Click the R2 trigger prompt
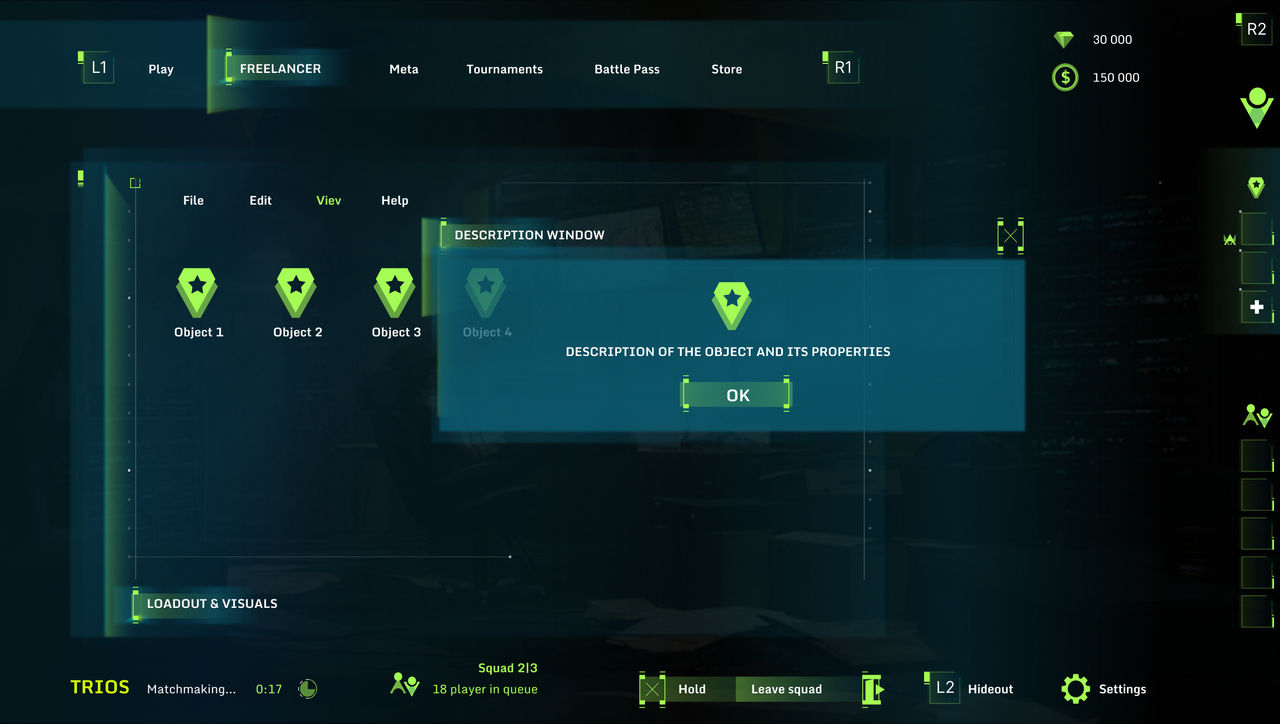 pyautogui.click(x=1256, y=30)
